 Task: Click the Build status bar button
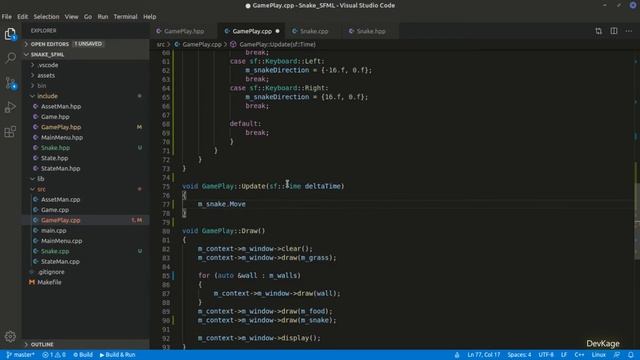[83, 355]
